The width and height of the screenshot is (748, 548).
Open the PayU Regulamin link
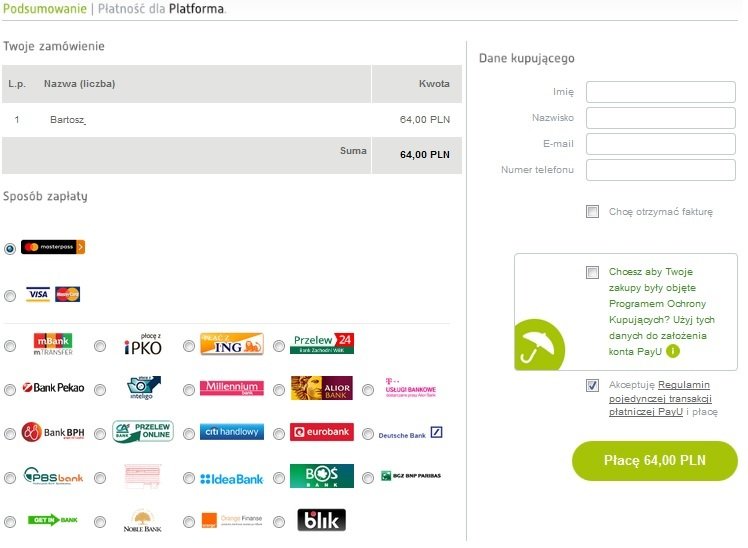click(668, 384)
